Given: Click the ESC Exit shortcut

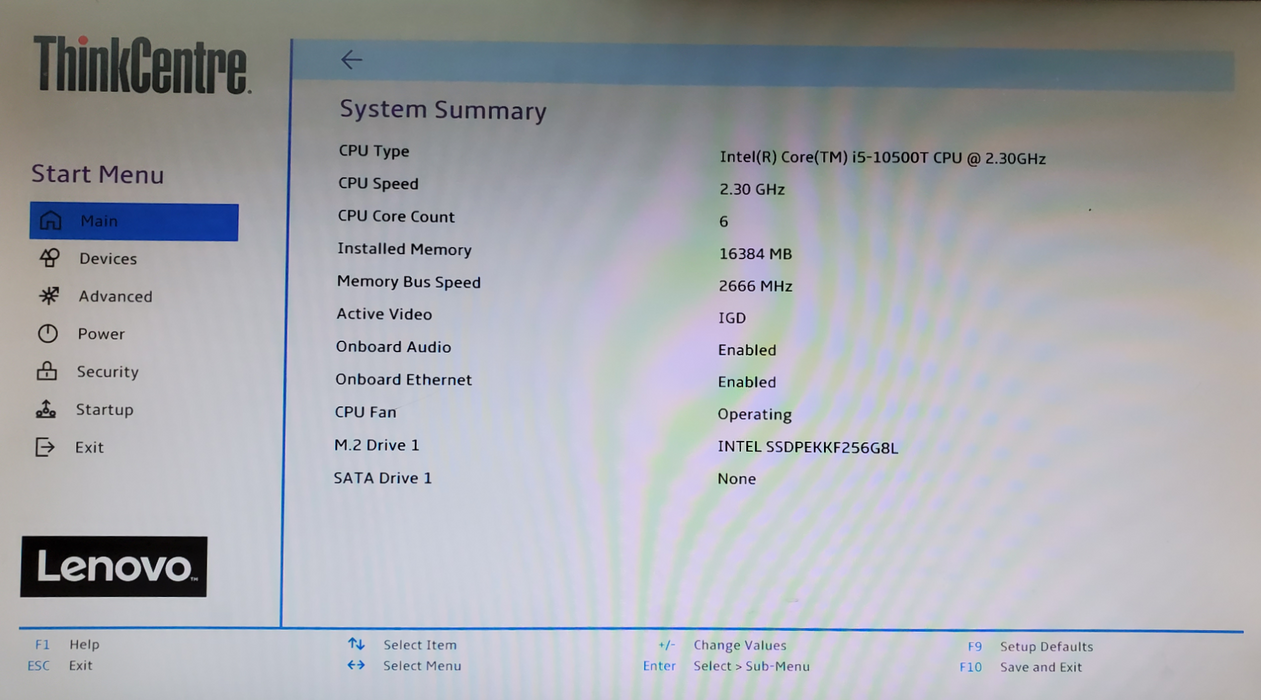Looking at the screenshot, I should click(60, 666).
